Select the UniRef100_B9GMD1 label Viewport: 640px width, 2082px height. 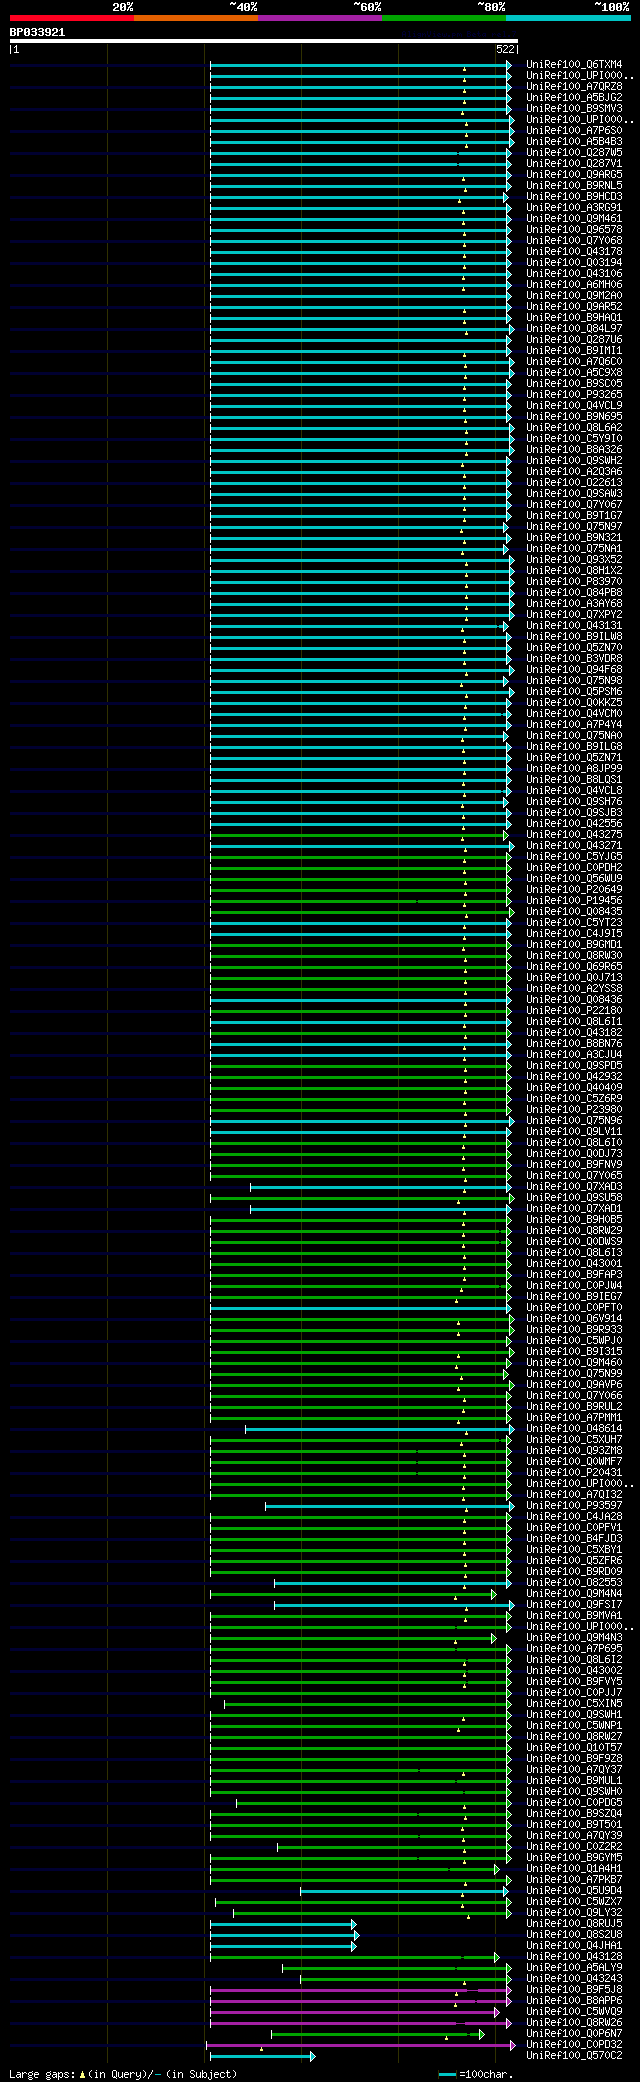574,945
